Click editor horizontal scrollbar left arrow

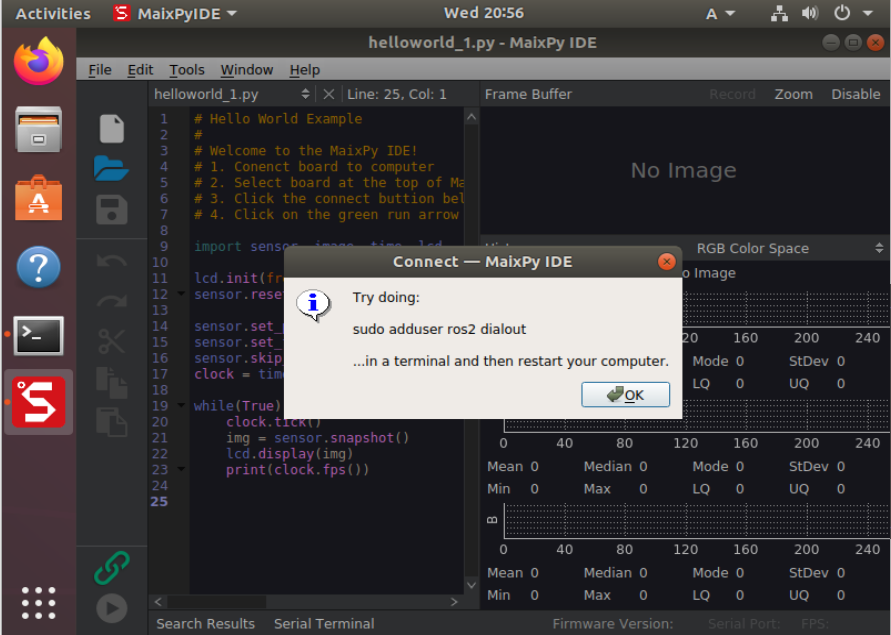coord(158,601)
